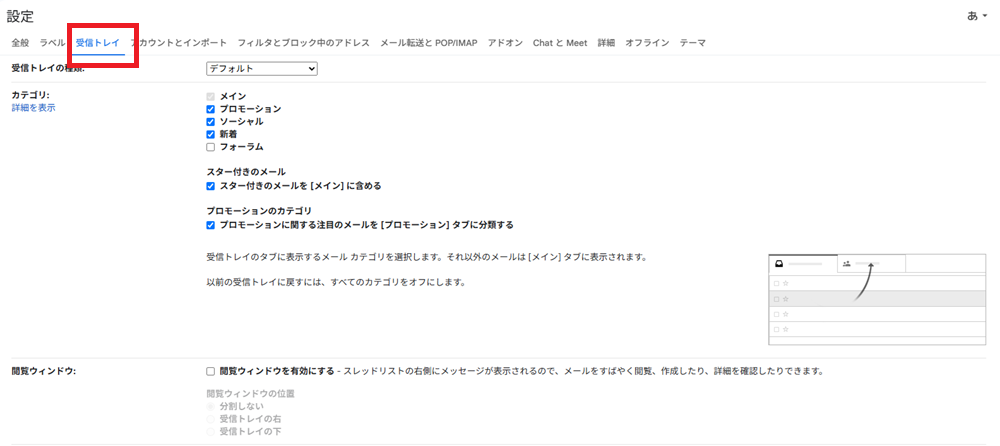Open the テーマ settings tab
The image size is (1000, 446).
coord(692,43)
